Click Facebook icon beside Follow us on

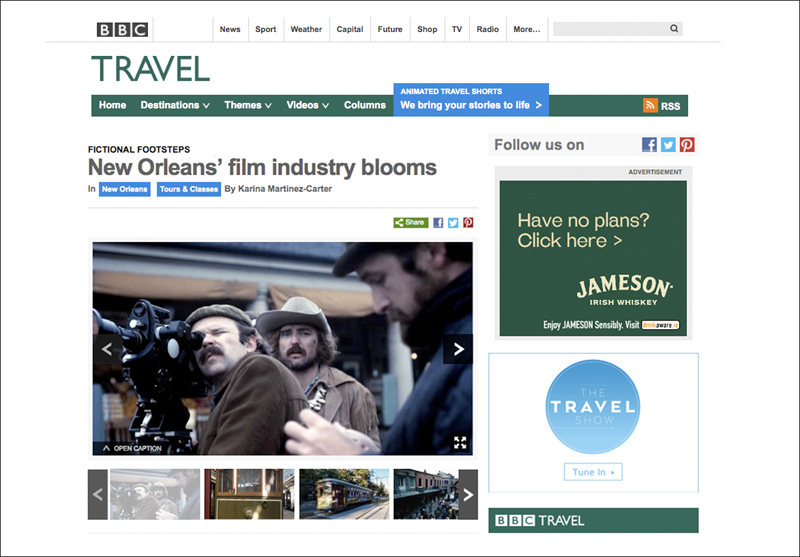[649, 145]
